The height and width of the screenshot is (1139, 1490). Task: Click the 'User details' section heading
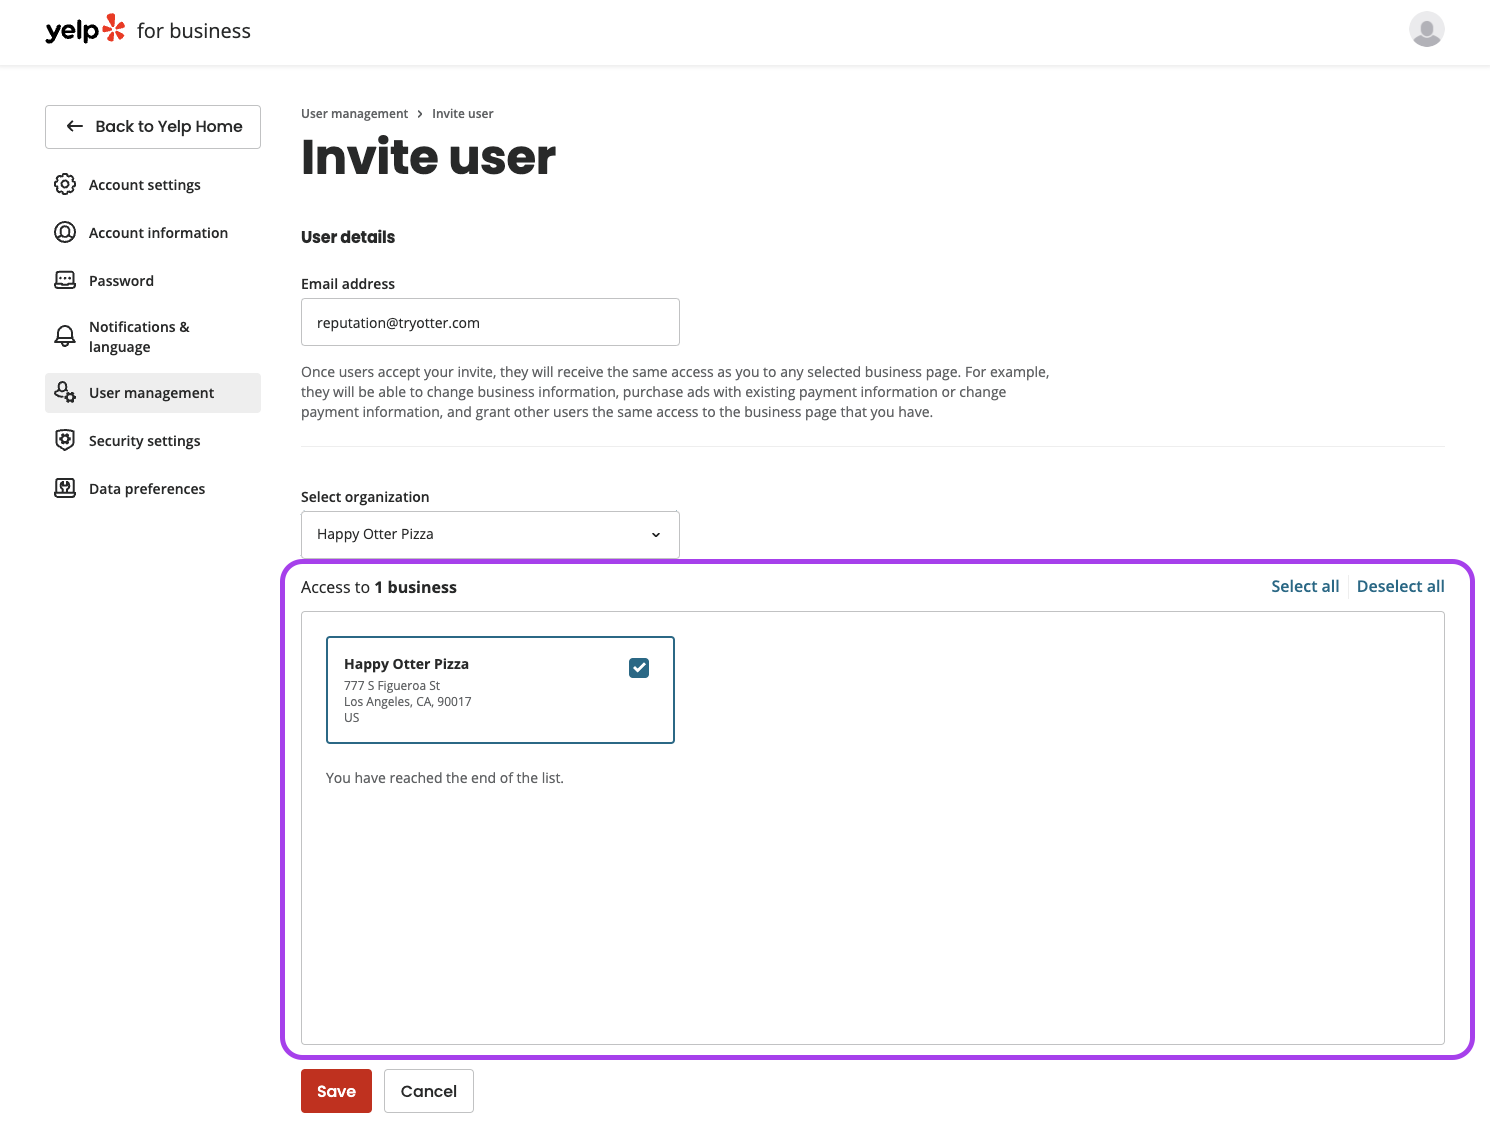348,237
